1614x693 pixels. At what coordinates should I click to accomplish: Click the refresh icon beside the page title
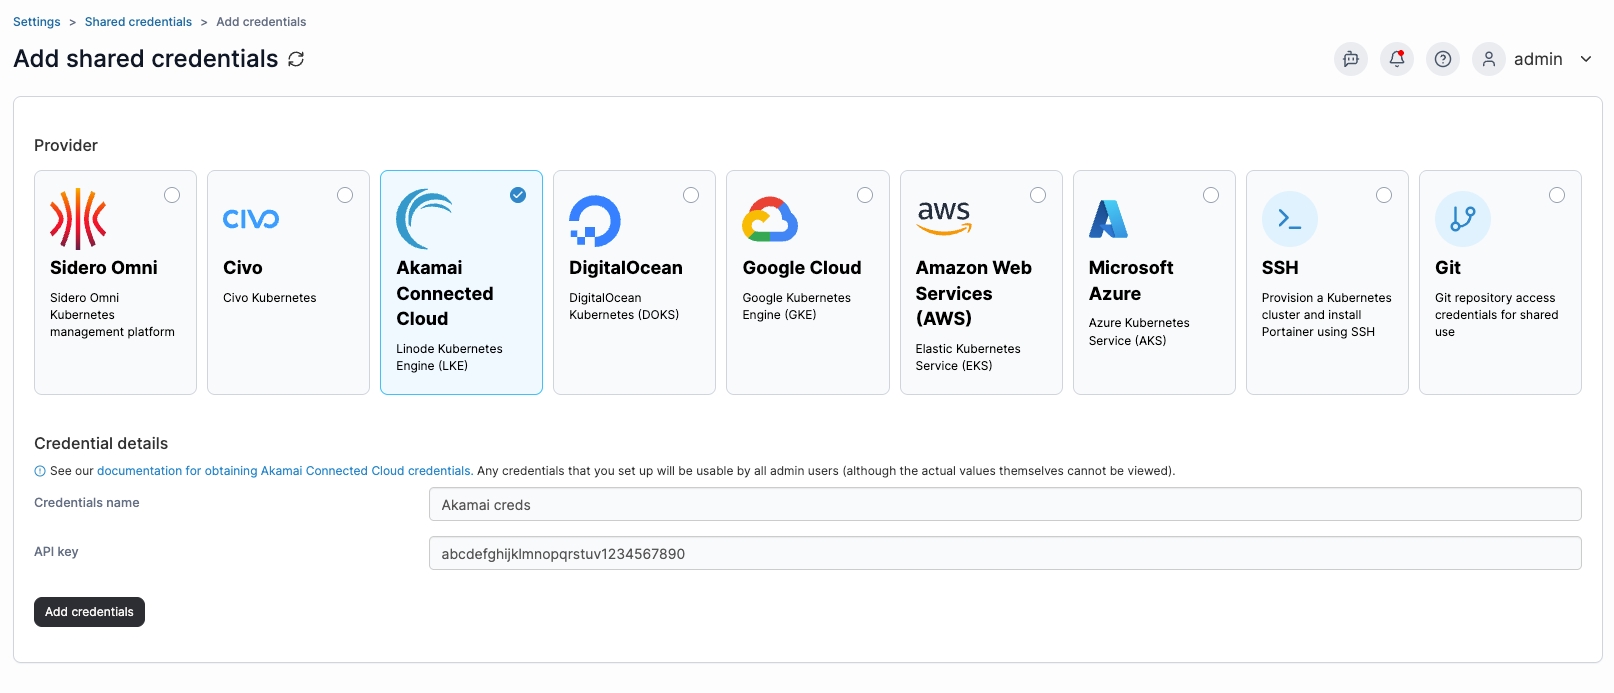point(296,59)
